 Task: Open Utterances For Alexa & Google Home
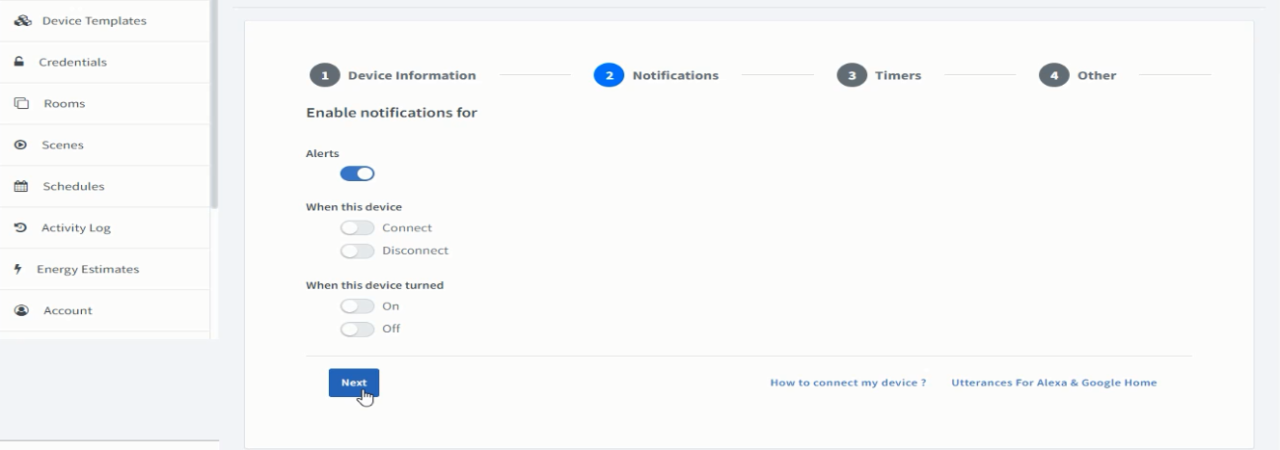1054,383
